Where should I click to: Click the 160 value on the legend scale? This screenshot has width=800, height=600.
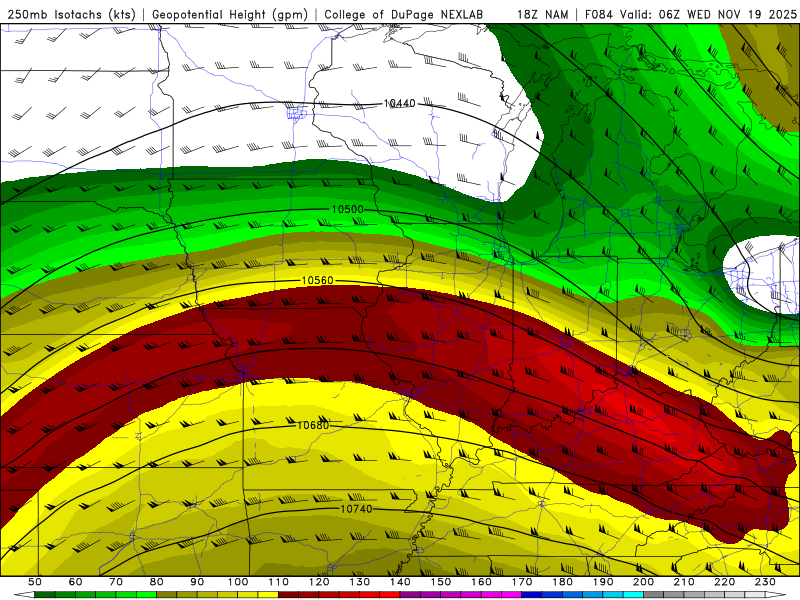[x=481, y=582]
